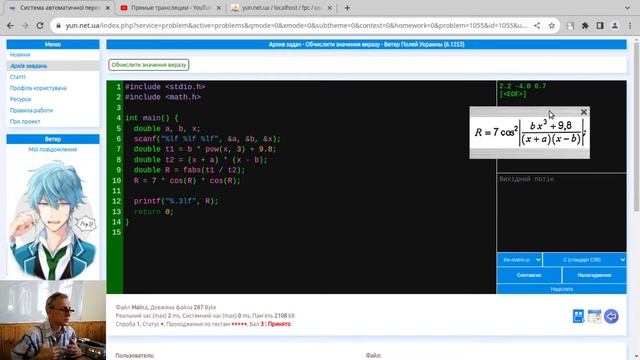Switch to the yun.net.ua localhost tab
The image size is (640, 360).
point(282,8)
